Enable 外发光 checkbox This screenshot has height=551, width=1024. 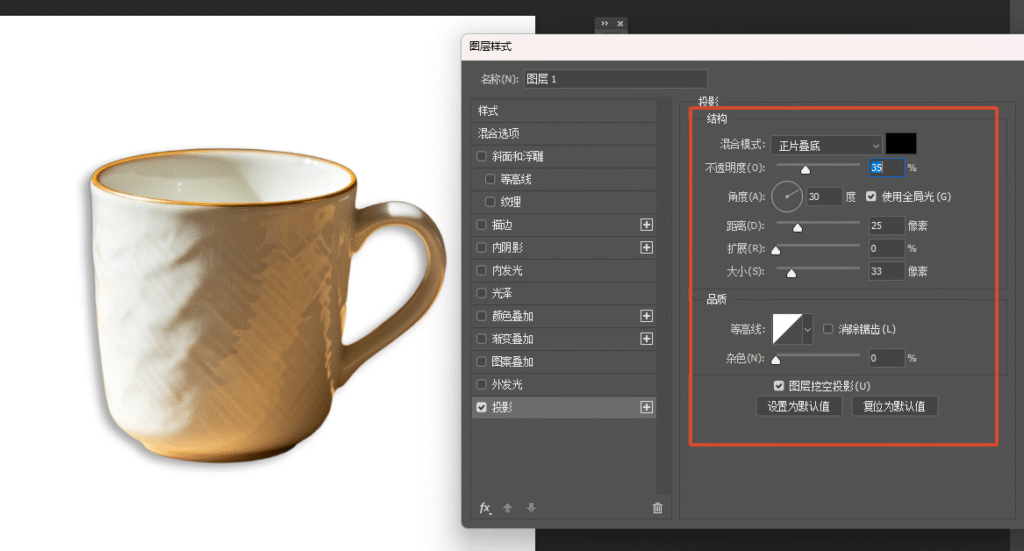click(481, 385)
